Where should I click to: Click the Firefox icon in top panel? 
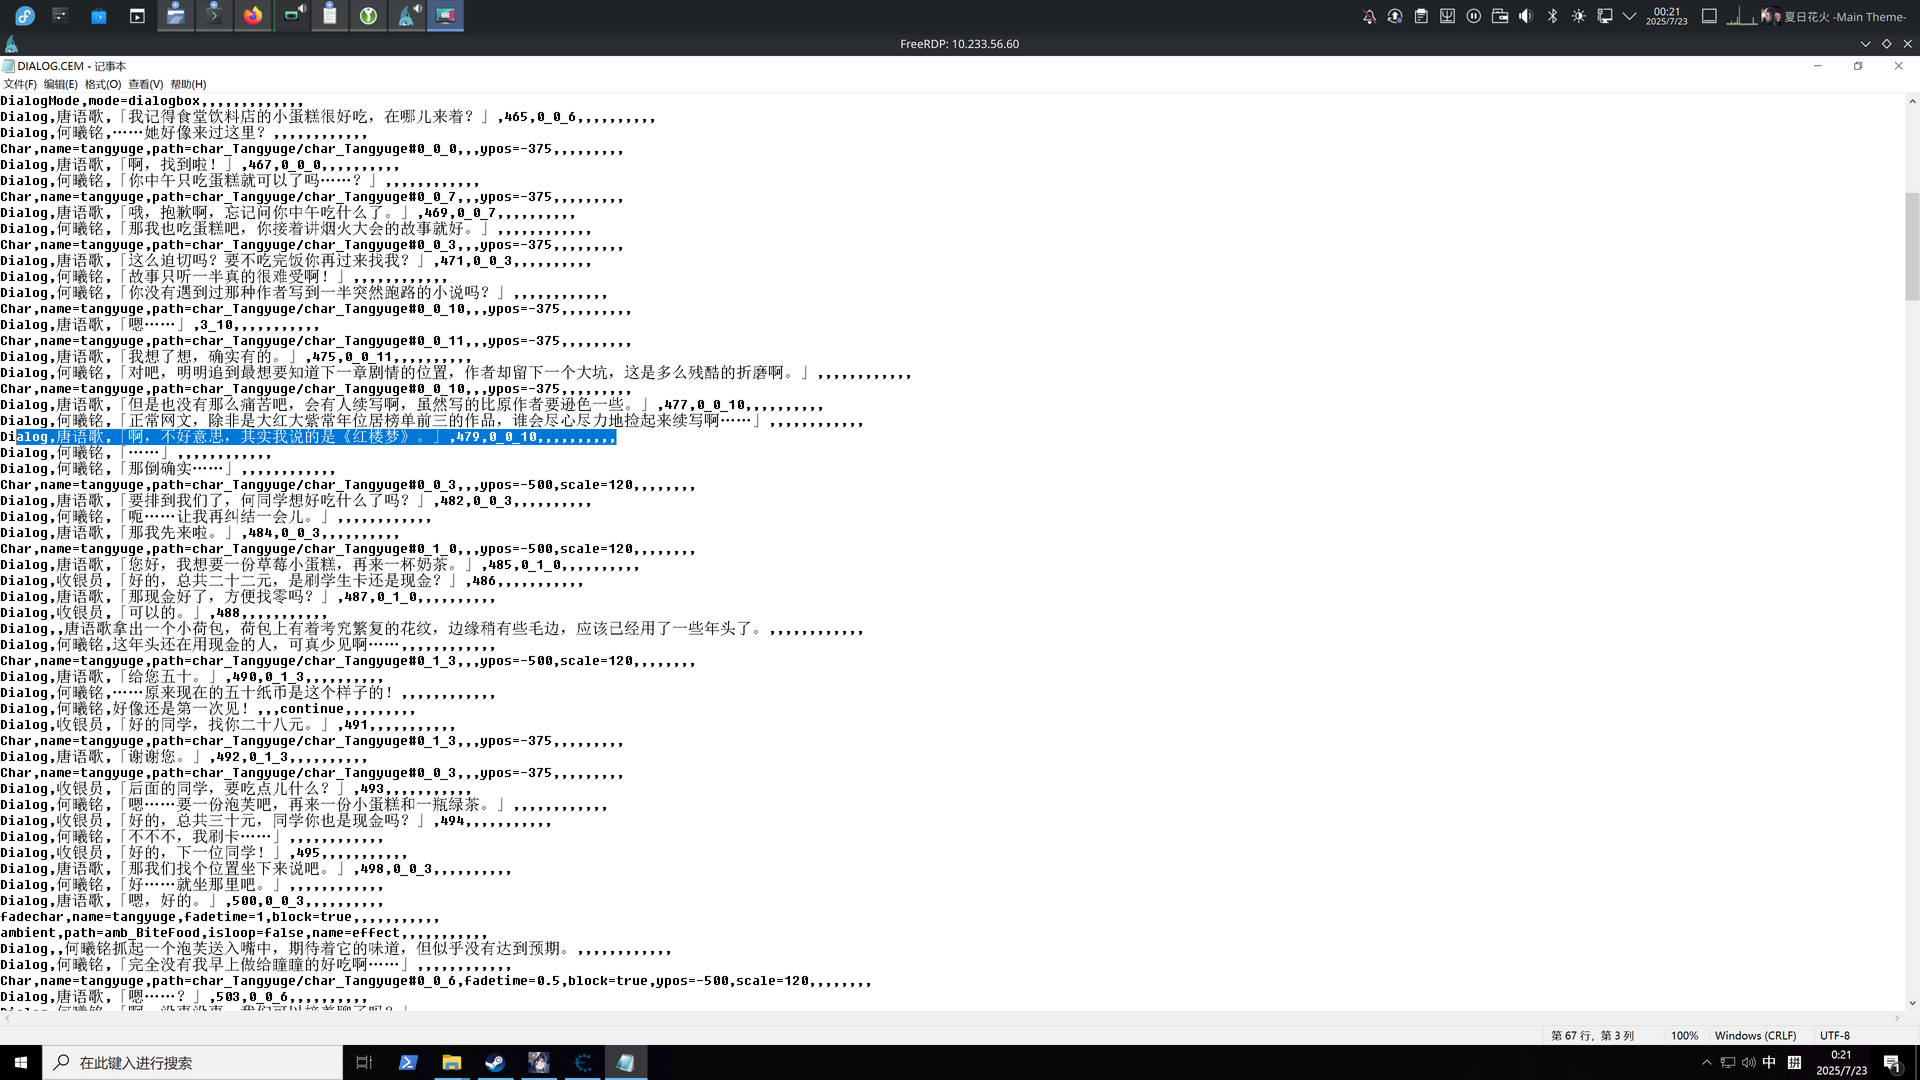pyautogui.click(x=253, y=15)
